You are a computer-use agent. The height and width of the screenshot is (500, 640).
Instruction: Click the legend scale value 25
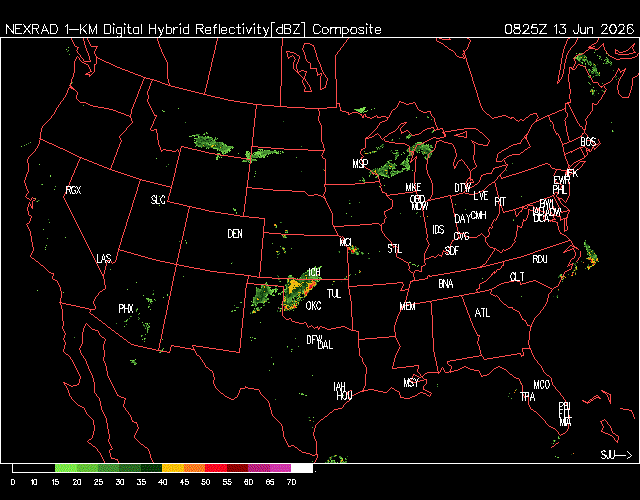(98, 482)
